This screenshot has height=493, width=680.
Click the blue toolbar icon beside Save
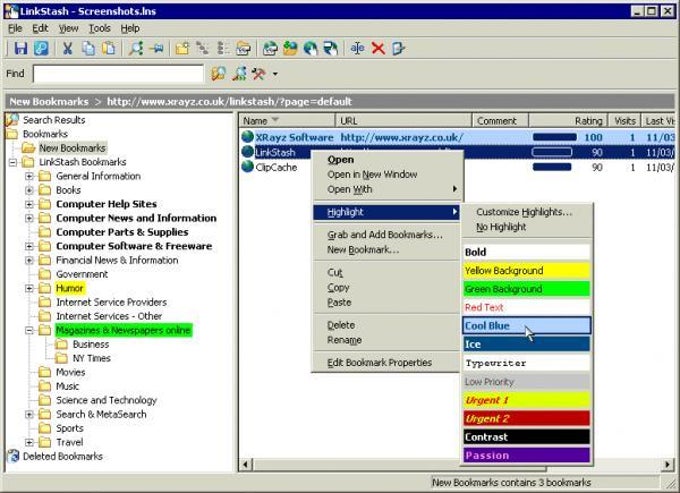(41, 48)
